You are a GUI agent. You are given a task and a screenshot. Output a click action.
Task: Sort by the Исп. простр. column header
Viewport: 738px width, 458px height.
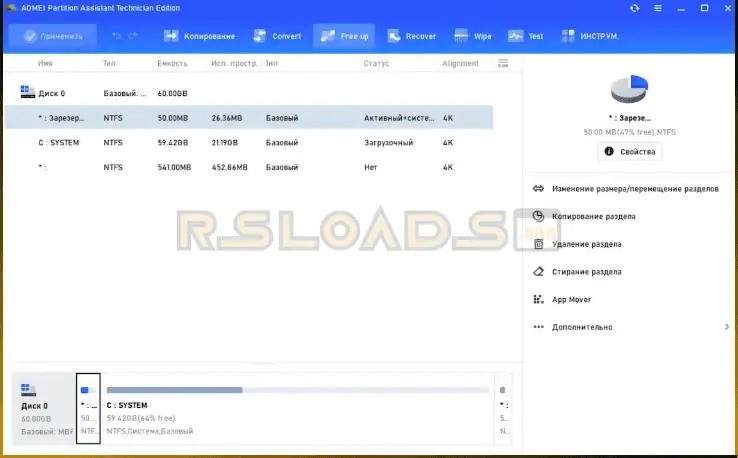[234, 63]
